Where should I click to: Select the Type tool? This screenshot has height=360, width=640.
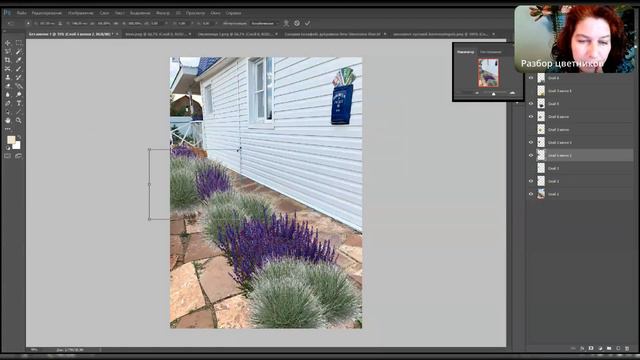(19, 103)
